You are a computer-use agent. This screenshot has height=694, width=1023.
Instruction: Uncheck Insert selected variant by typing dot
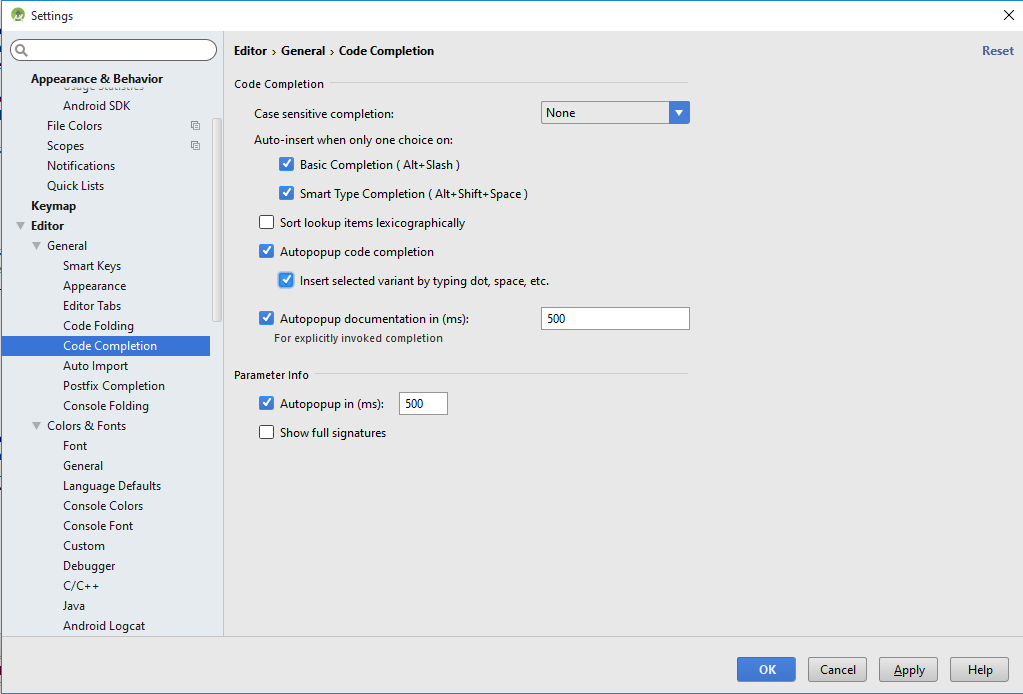pyautogui.click(x=286, y=280)
